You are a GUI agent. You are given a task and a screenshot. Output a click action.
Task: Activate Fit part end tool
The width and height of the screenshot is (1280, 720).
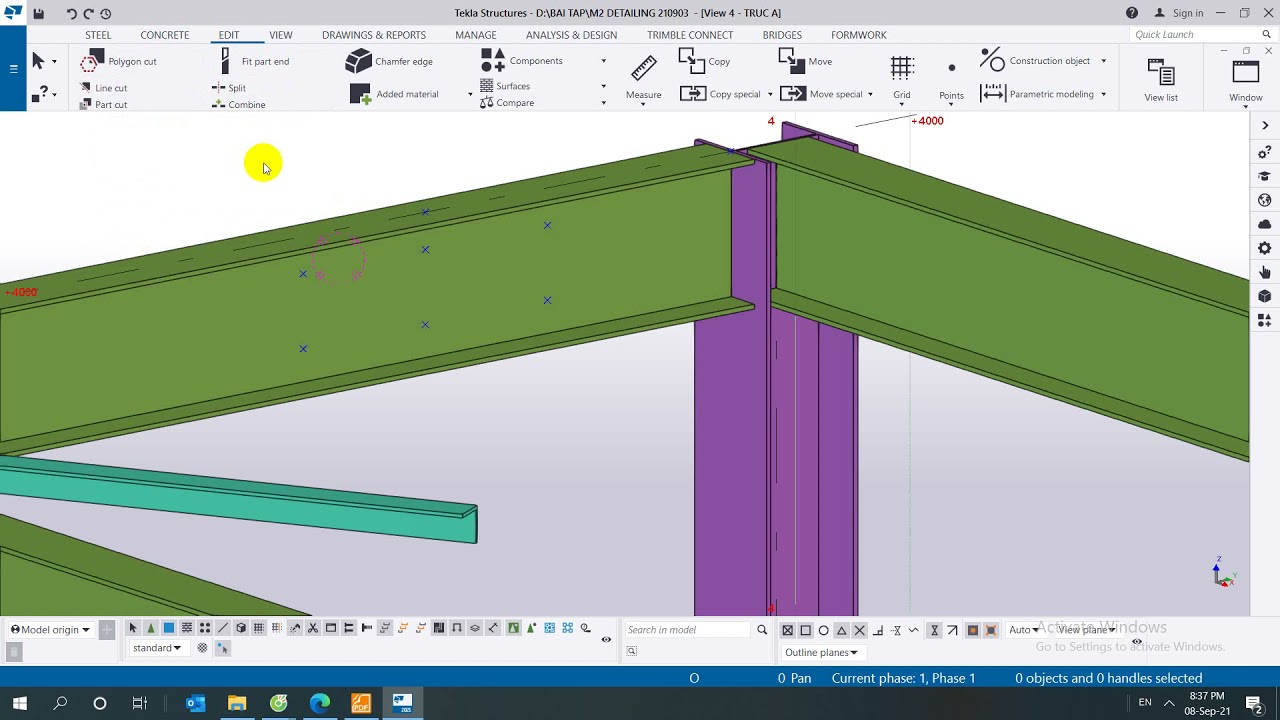(x=253, y=61)
